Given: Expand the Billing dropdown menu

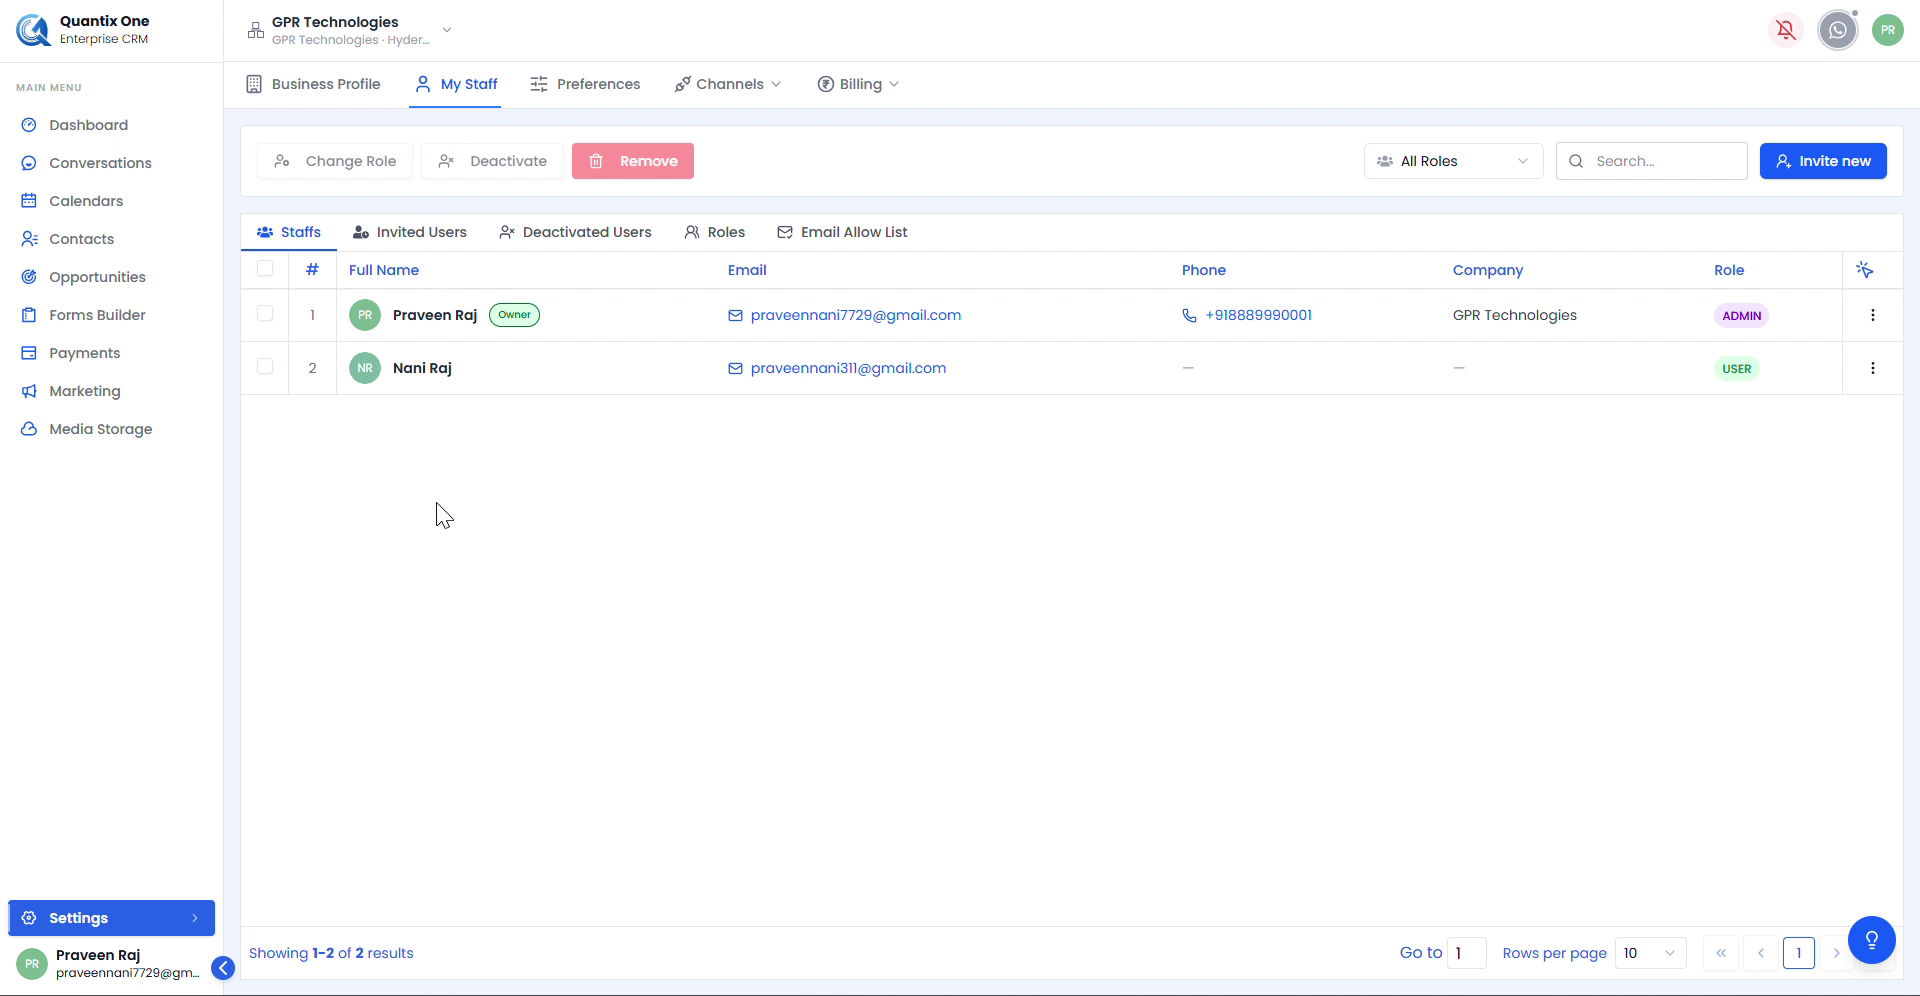Looking at the screenshot, I should [859, 84].
